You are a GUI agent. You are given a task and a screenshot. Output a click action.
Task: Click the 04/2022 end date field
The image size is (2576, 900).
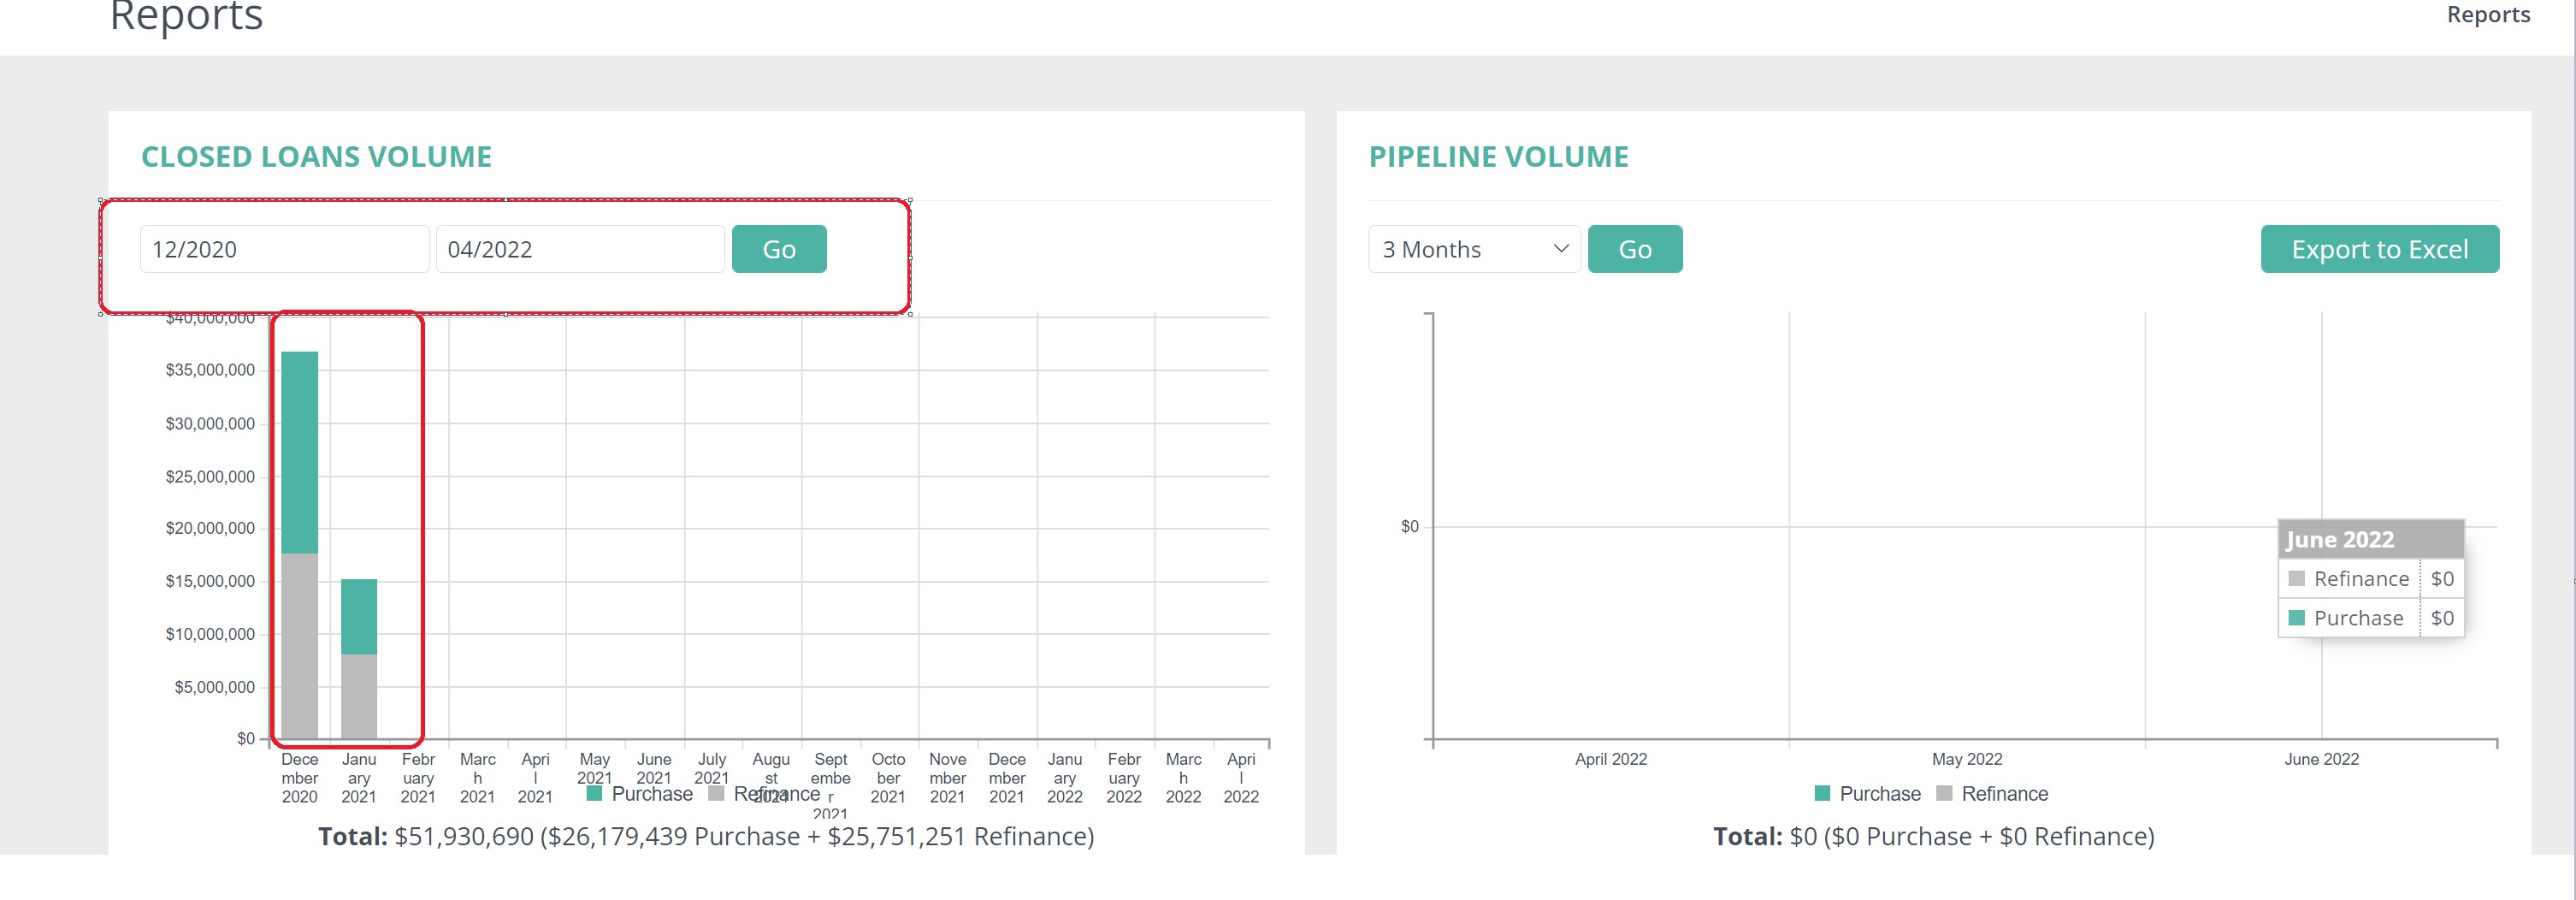click(579, 249)
